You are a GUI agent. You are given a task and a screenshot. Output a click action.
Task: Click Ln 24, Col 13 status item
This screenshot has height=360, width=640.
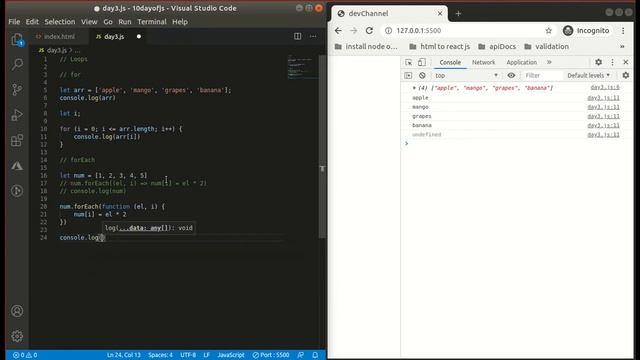click(124, 355)
